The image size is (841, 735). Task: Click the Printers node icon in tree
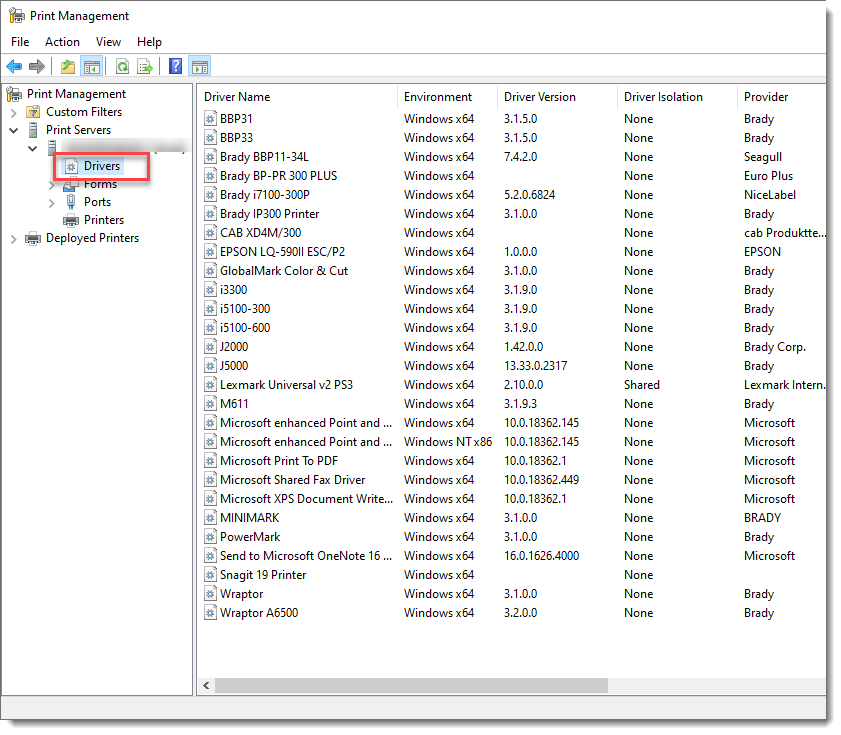pos(71,220)
